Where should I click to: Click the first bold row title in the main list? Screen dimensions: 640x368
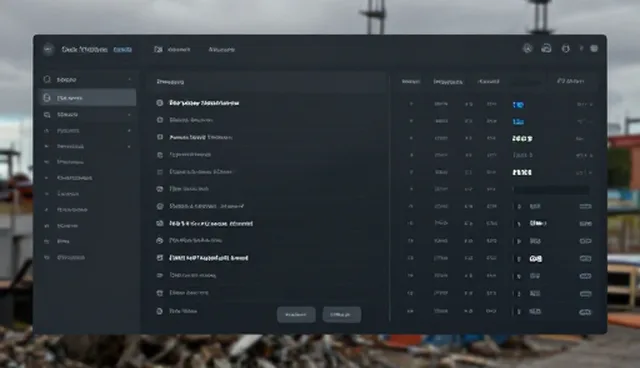(x=204, y=103)
